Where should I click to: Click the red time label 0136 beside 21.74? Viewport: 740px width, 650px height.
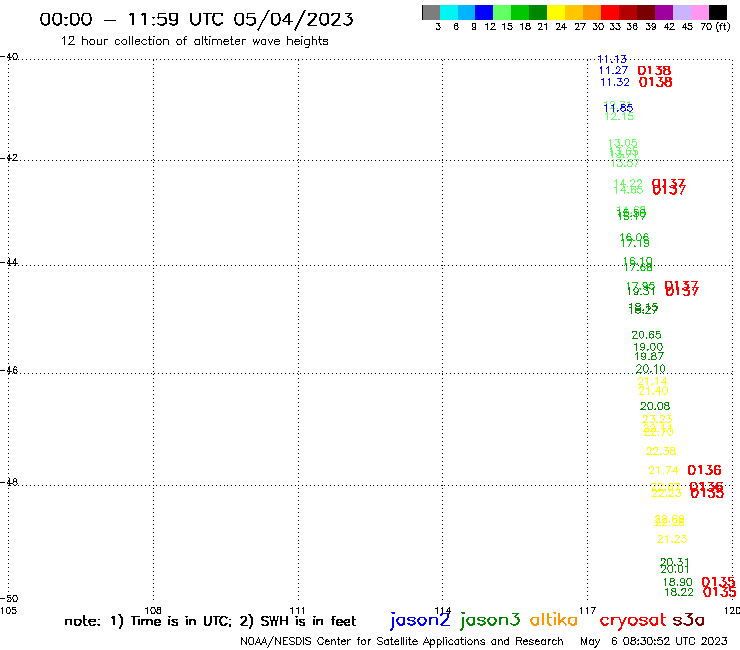[x=705, y=470]
